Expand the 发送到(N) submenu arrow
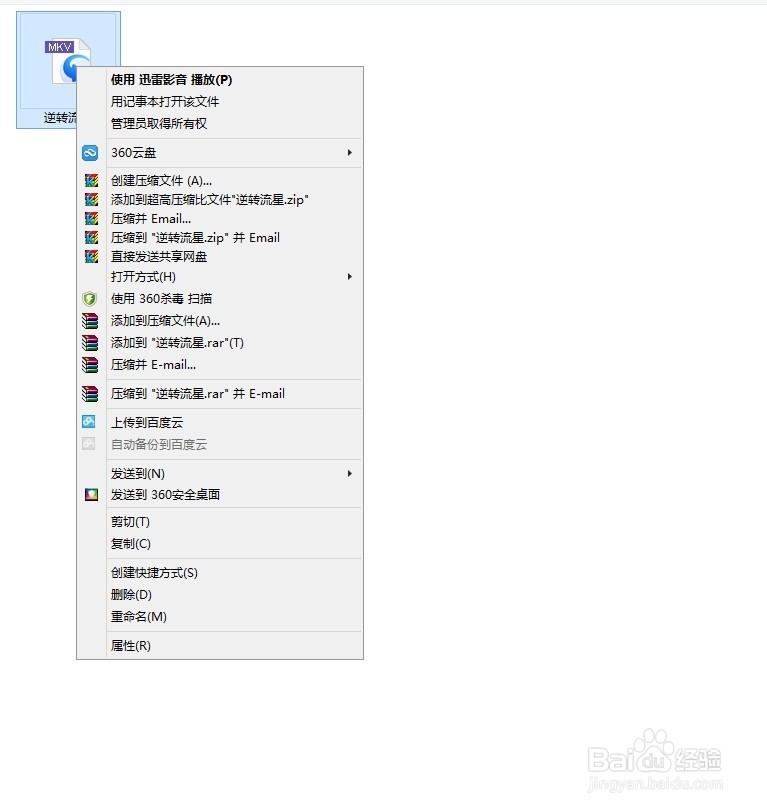This screenshot has height=811, width=767. click(350, 473)
